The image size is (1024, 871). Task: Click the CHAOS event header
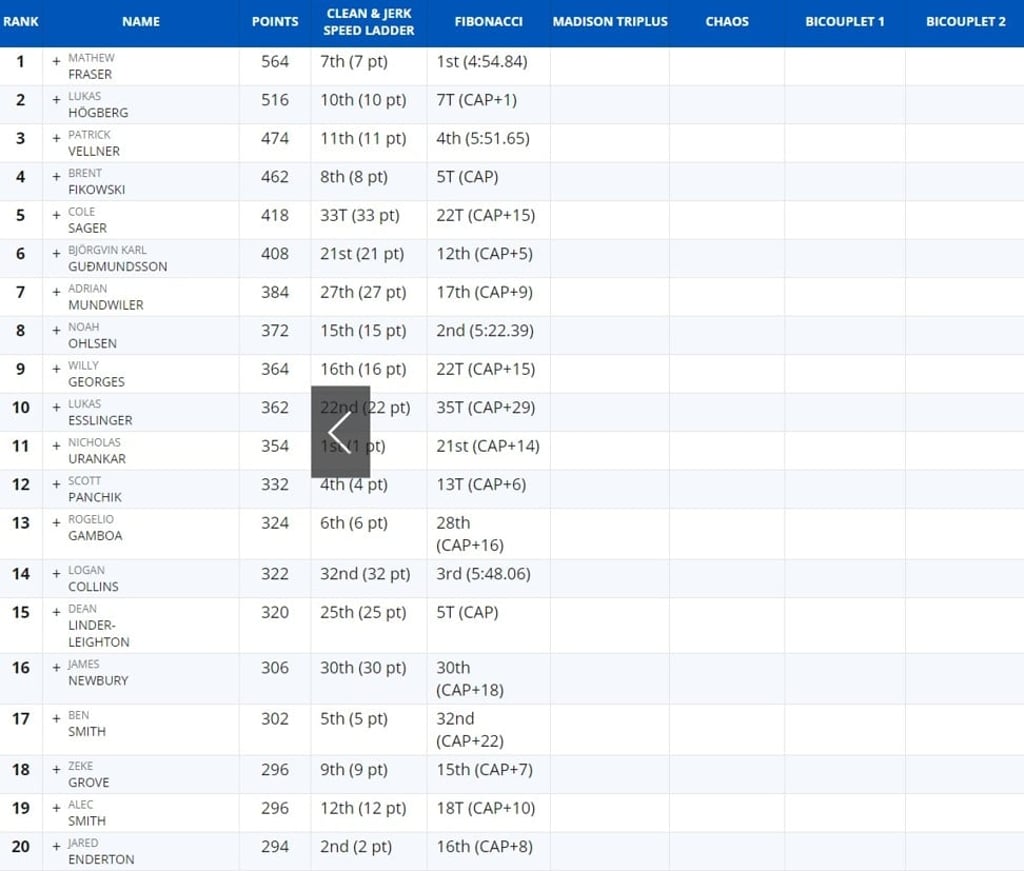point(727,21)
